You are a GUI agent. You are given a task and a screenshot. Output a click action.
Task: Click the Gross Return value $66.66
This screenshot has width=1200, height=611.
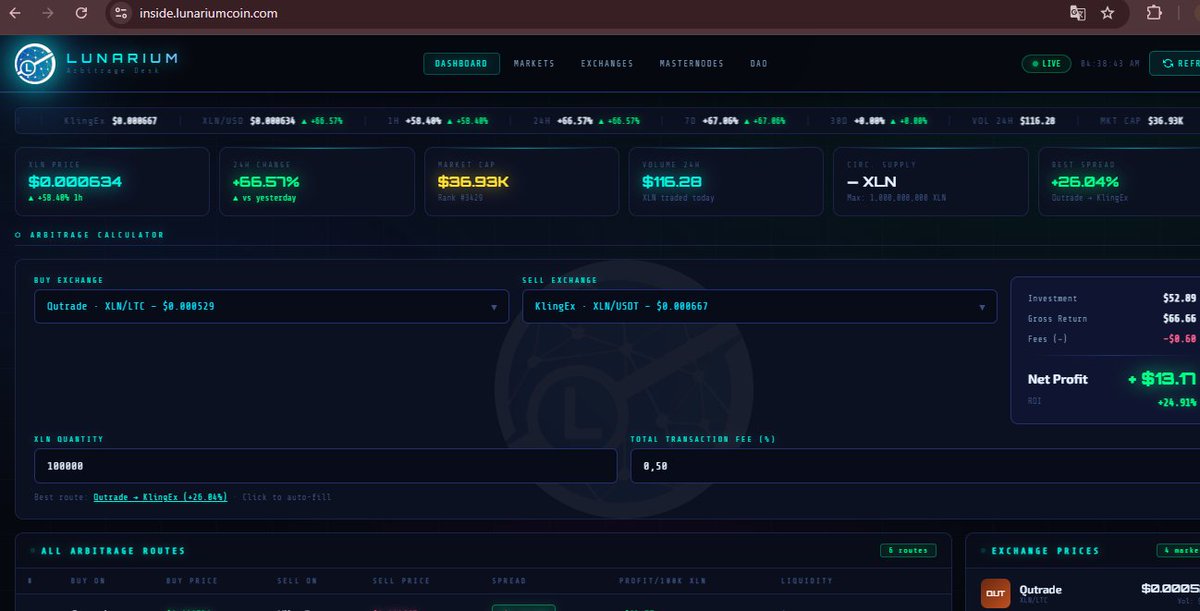pos(1180,318)
